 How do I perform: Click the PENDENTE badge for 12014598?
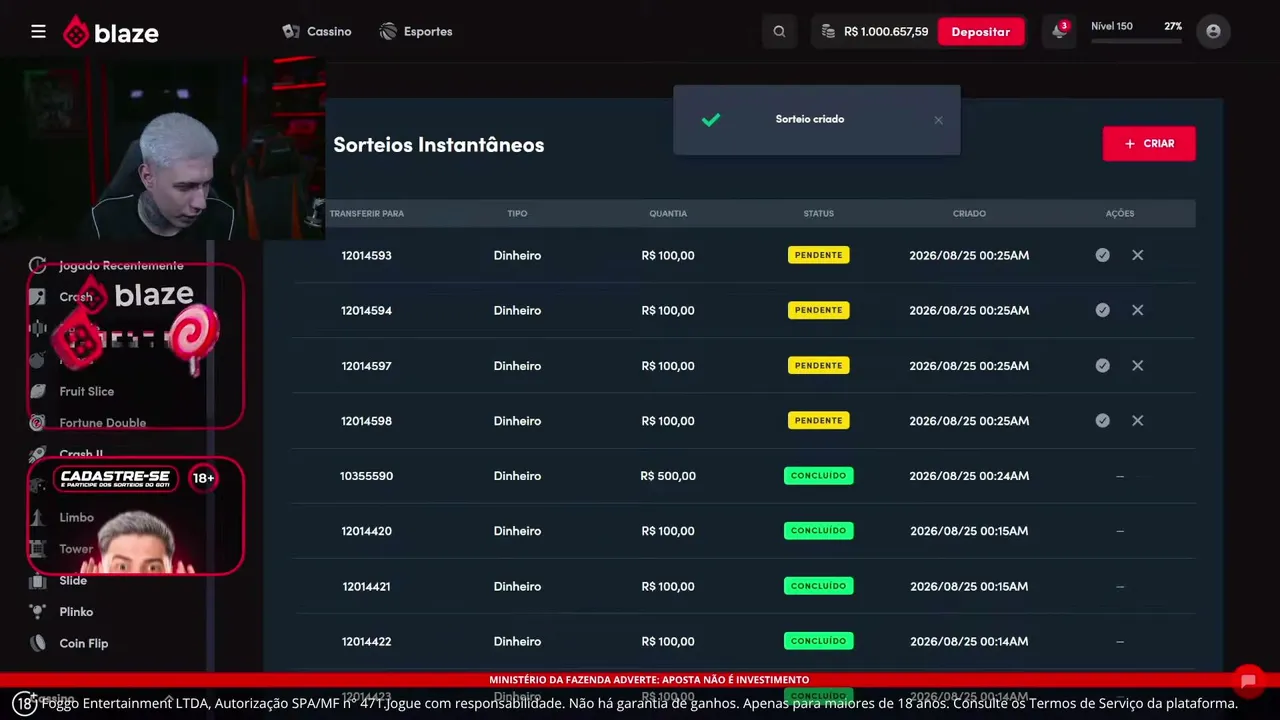point(818,420)
